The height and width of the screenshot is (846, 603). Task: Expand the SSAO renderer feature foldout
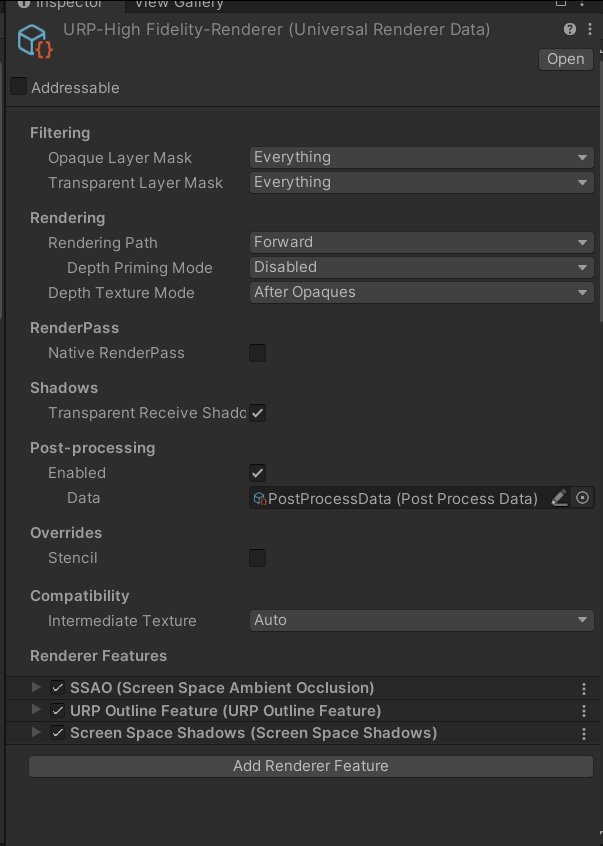pyautogui.click(x=35, y=687)
